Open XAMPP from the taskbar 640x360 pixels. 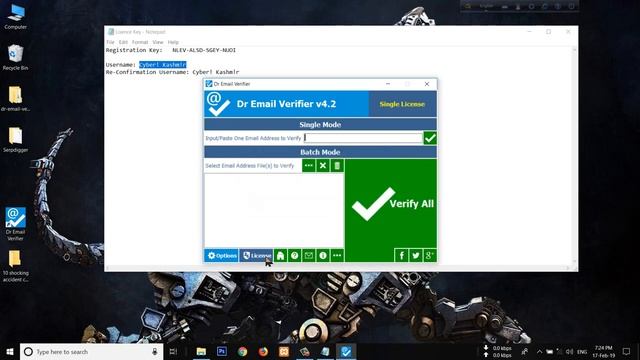(x=284, y=351)
